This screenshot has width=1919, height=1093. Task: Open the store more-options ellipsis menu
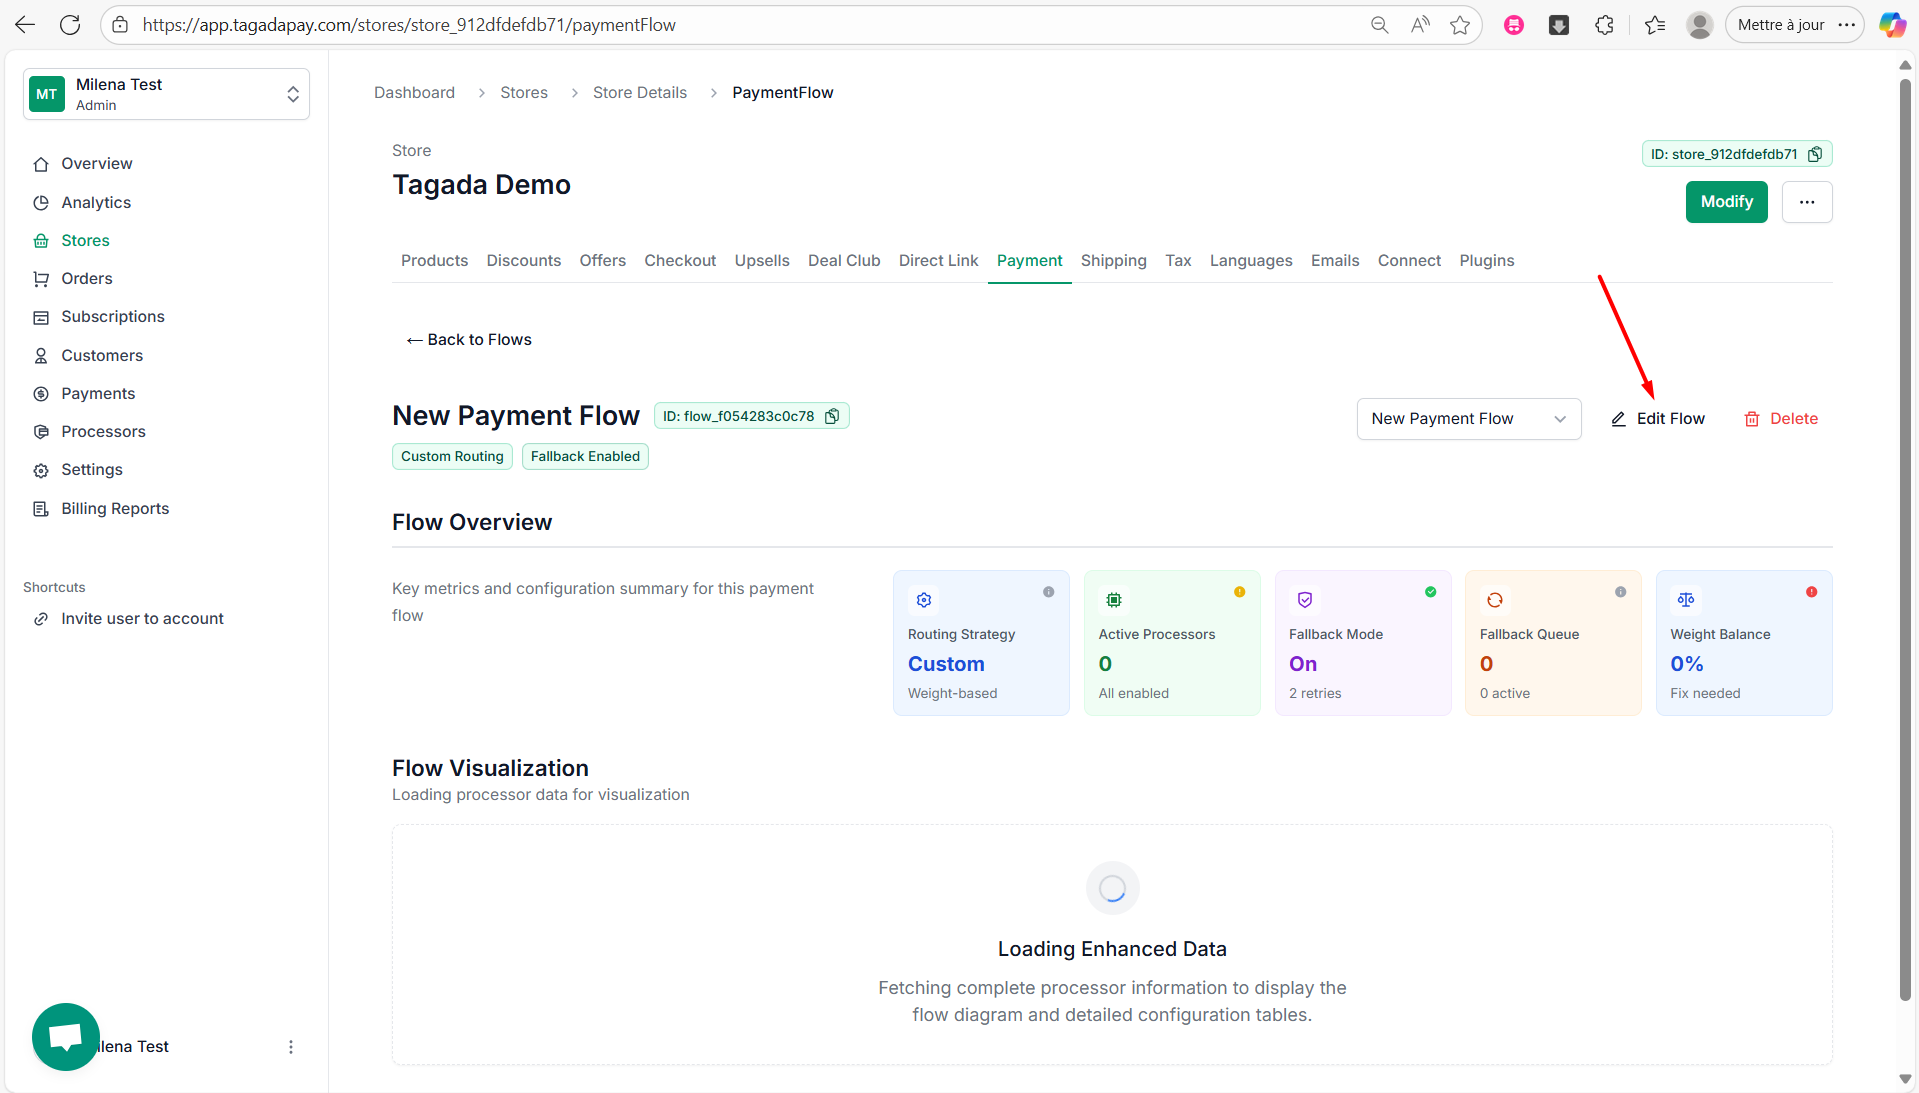tap(1806, 202)
